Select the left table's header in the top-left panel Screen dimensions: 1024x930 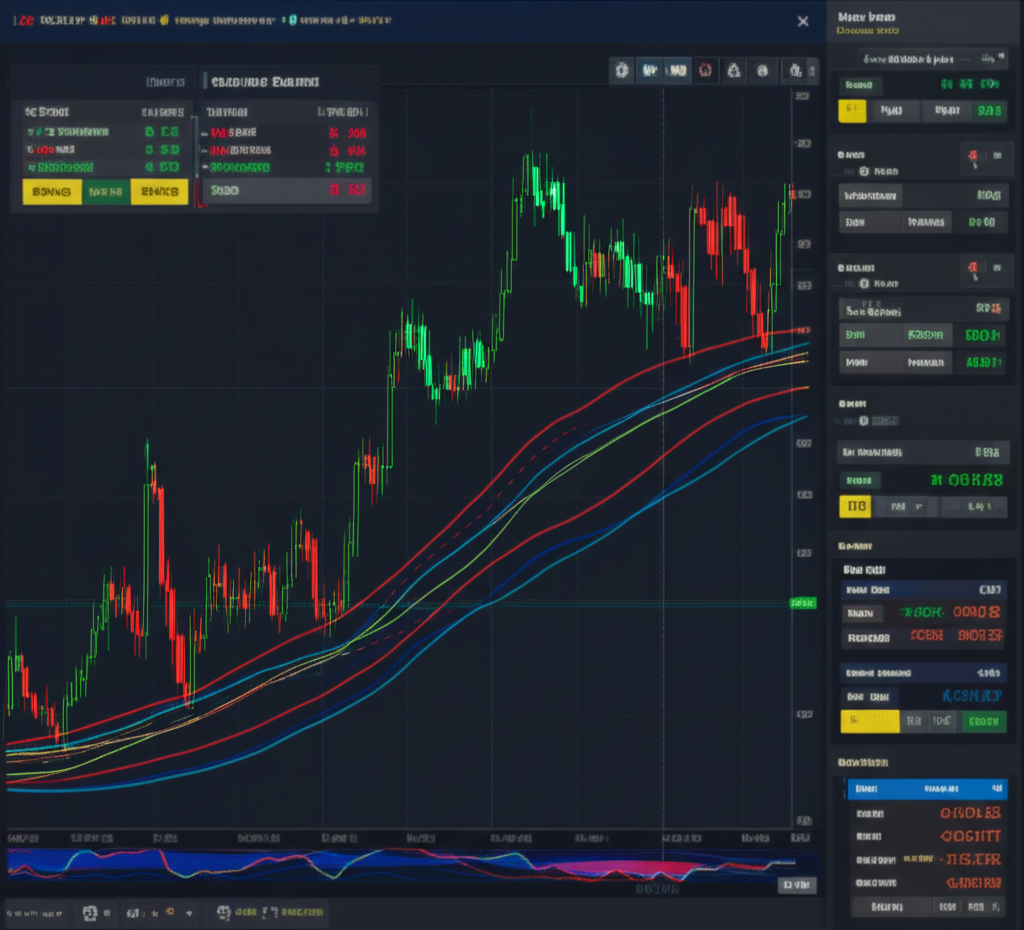165,81
